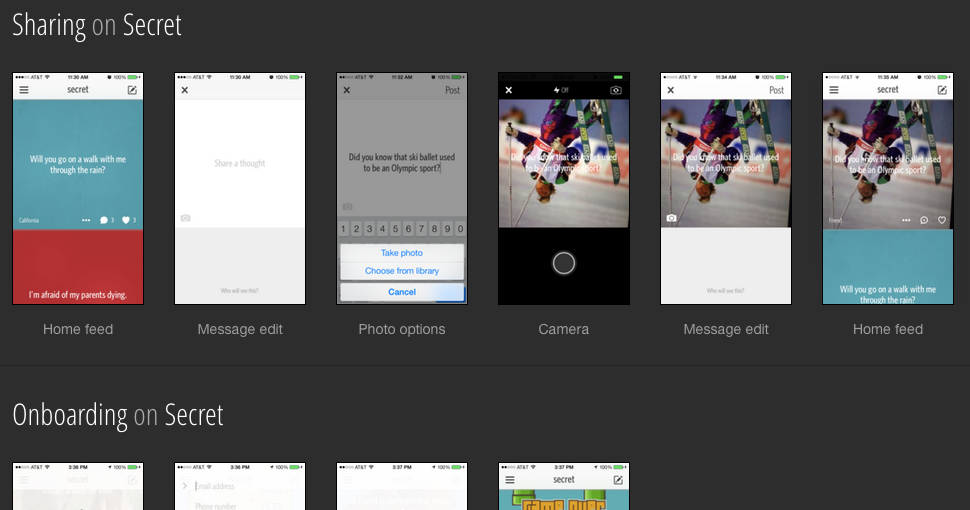Click comment icon on Friend ski post
This screenshot has width=970, height=510.
(924, 220)
